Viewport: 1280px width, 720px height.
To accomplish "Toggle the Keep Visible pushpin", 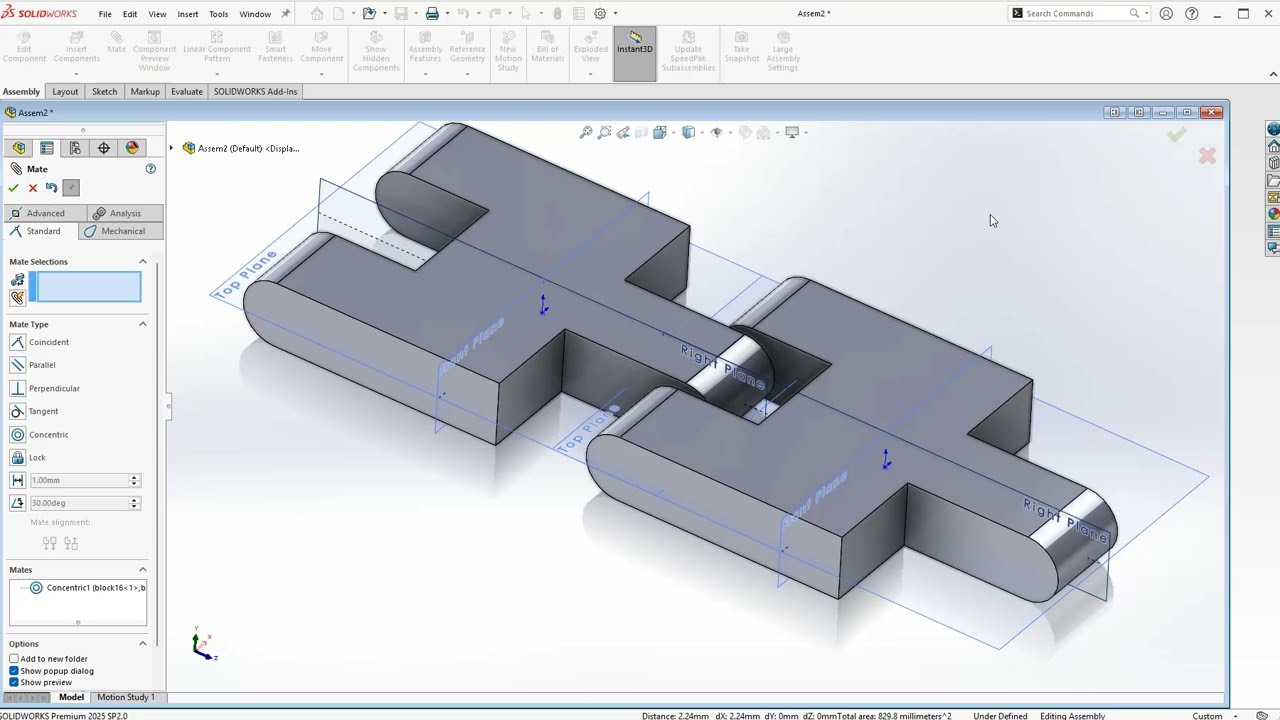I will point(70,188).
